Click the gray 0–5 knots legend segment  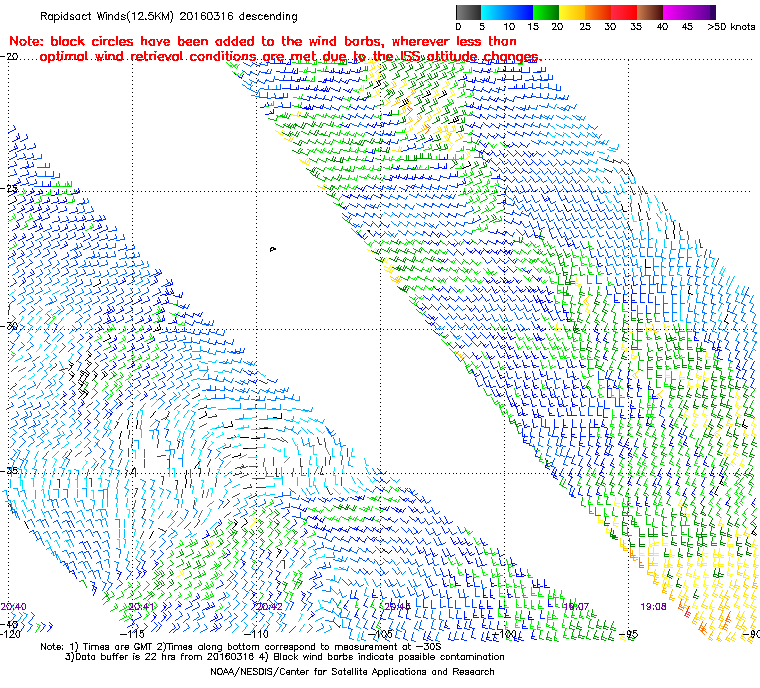coord(469,12)
